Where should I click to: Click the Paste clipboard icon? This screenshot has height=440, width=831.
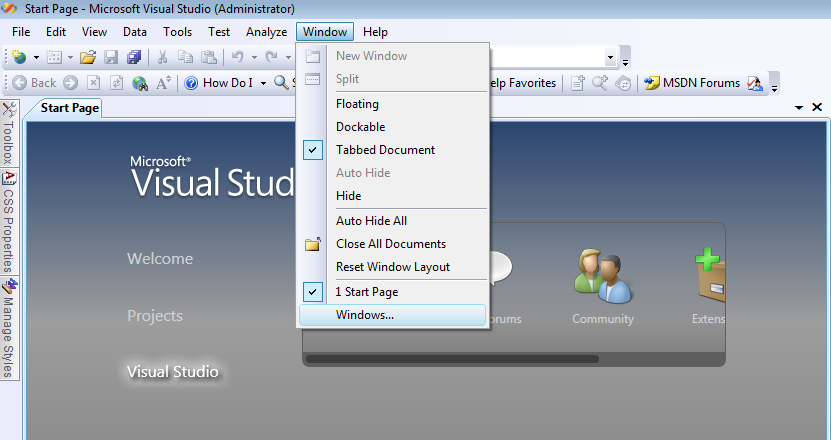click(209, 57)
